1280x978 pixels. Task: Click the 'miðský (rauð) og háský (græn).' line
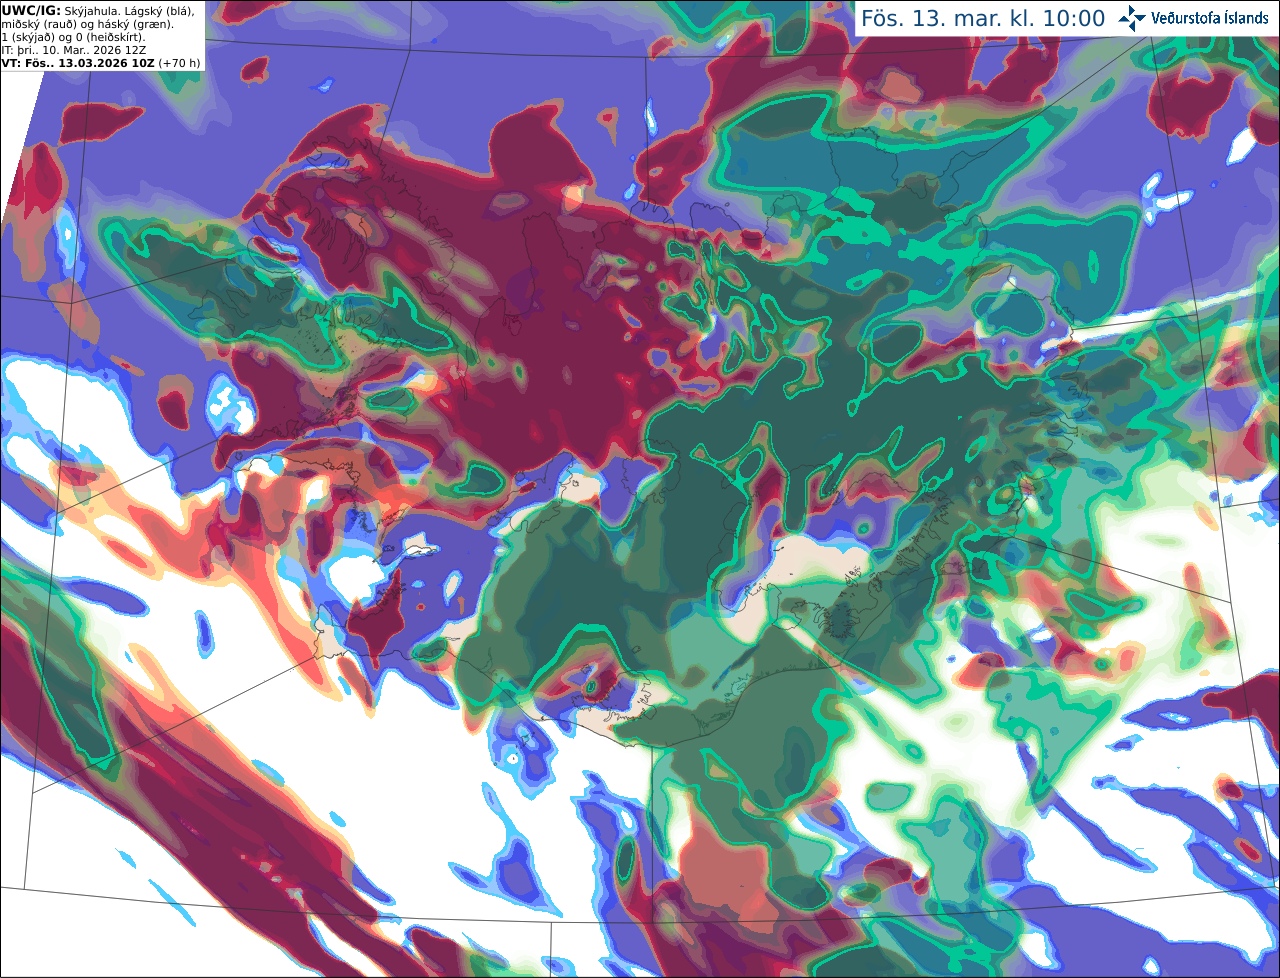click(87, 23)
